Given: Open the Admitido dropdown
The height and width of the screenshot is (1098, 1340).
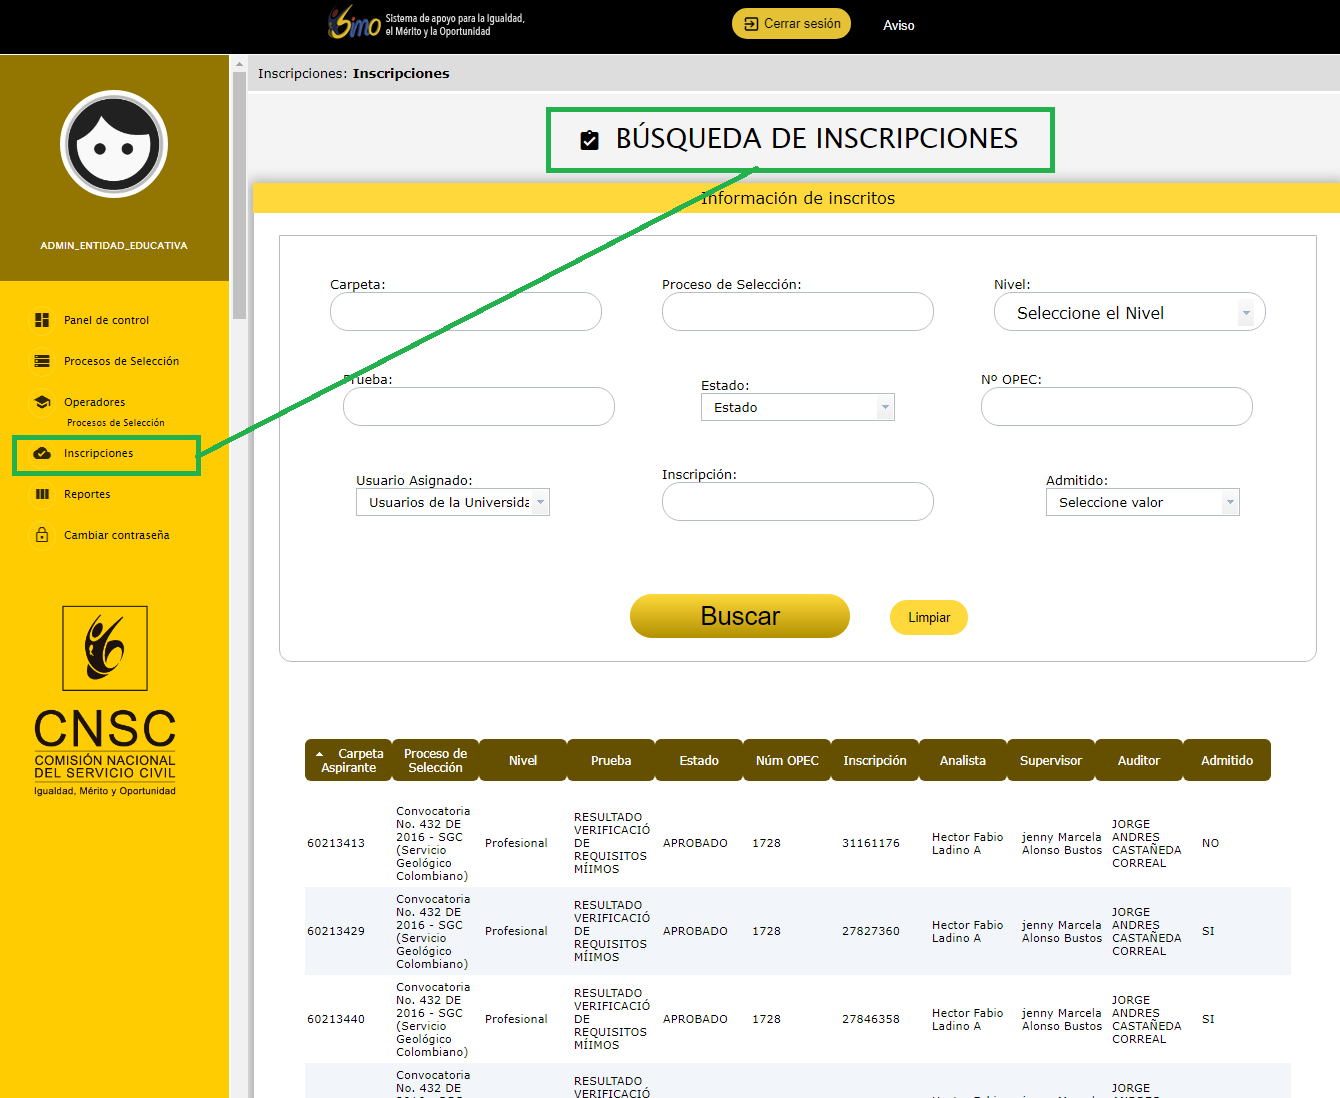Looking at the screenshot, I should click(x=1143, y=502).
